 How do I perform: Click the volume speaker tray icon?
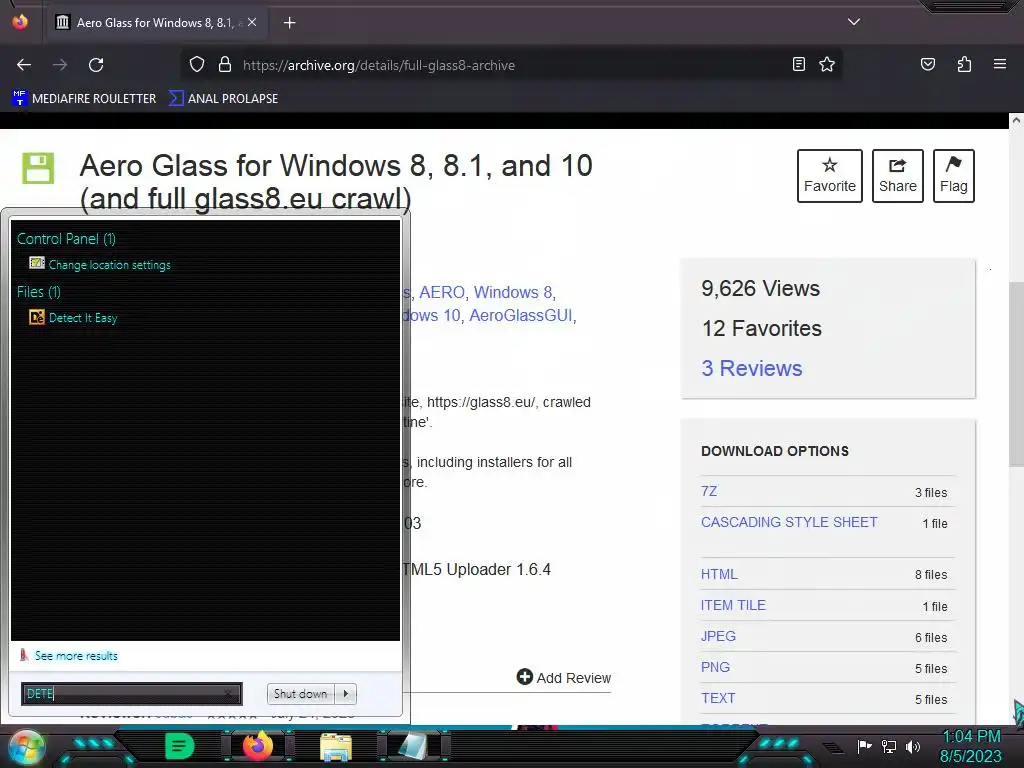coord(913,746)
